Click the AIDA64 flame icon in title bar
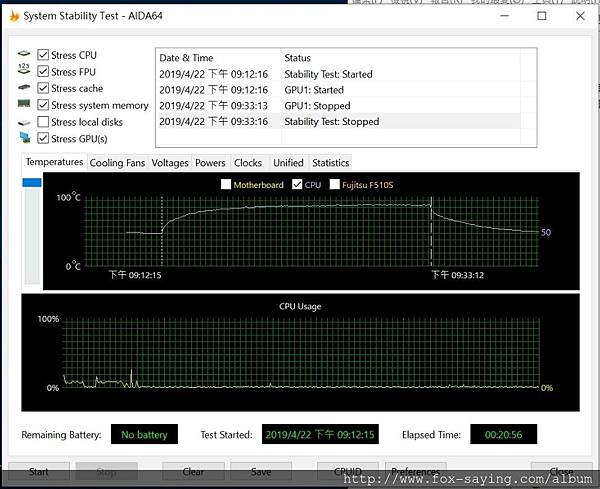Image resolution: width=600 pixels, height=489 pixels. (x=14, y=16)
